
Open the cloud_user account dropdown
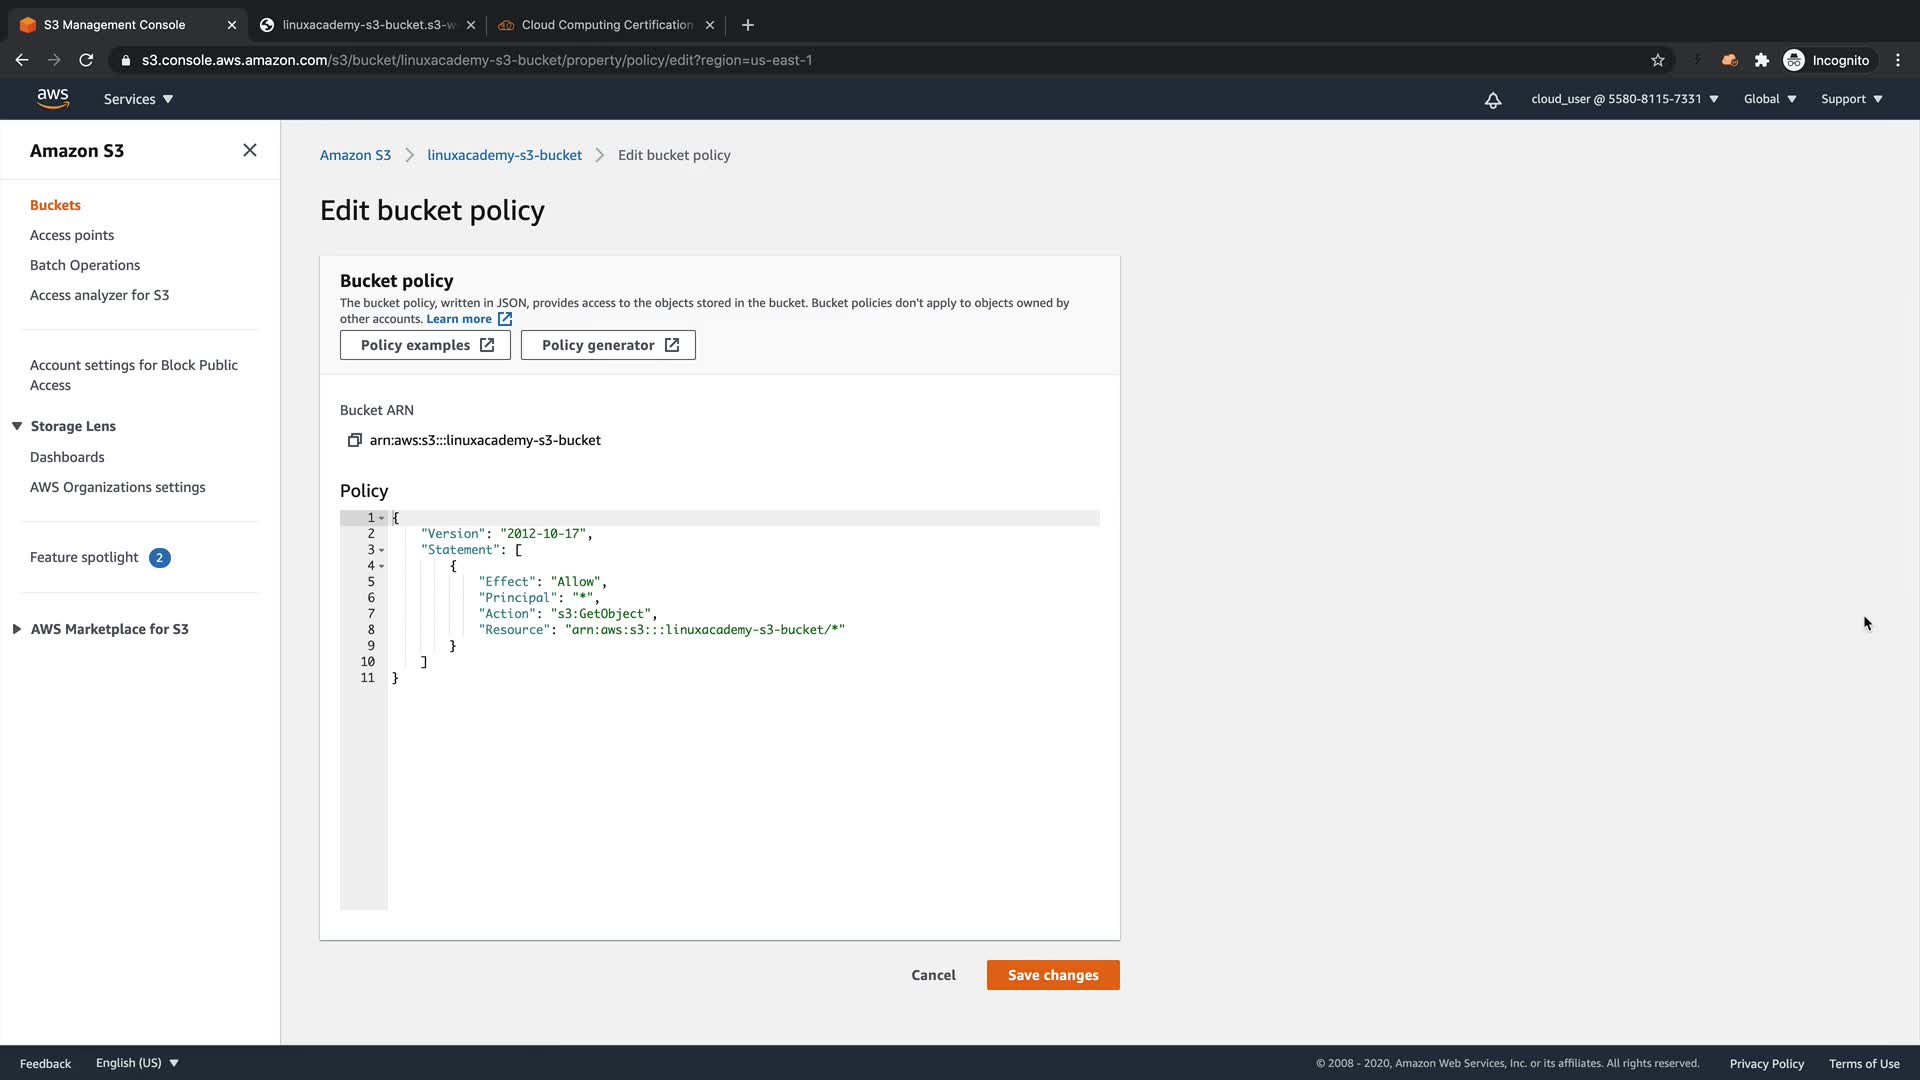pyautogui.click(x=1624, y=99)
